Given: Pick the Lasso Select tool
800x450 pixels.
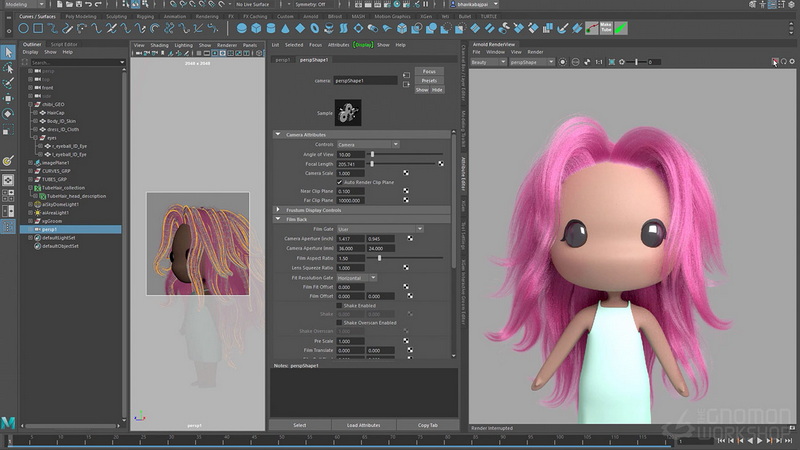Looking at the screenshot, I should tap(8, 68).
